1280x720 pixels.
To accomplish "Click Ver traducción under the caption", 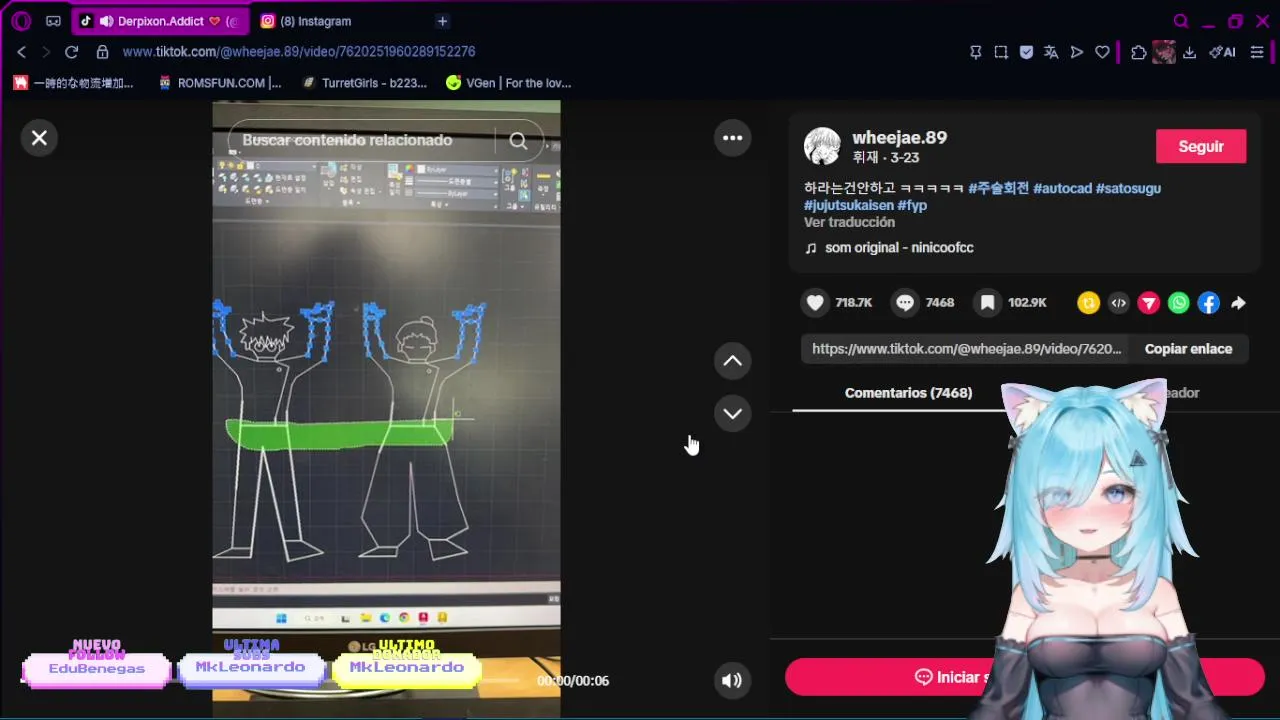I will click(849, 222).
